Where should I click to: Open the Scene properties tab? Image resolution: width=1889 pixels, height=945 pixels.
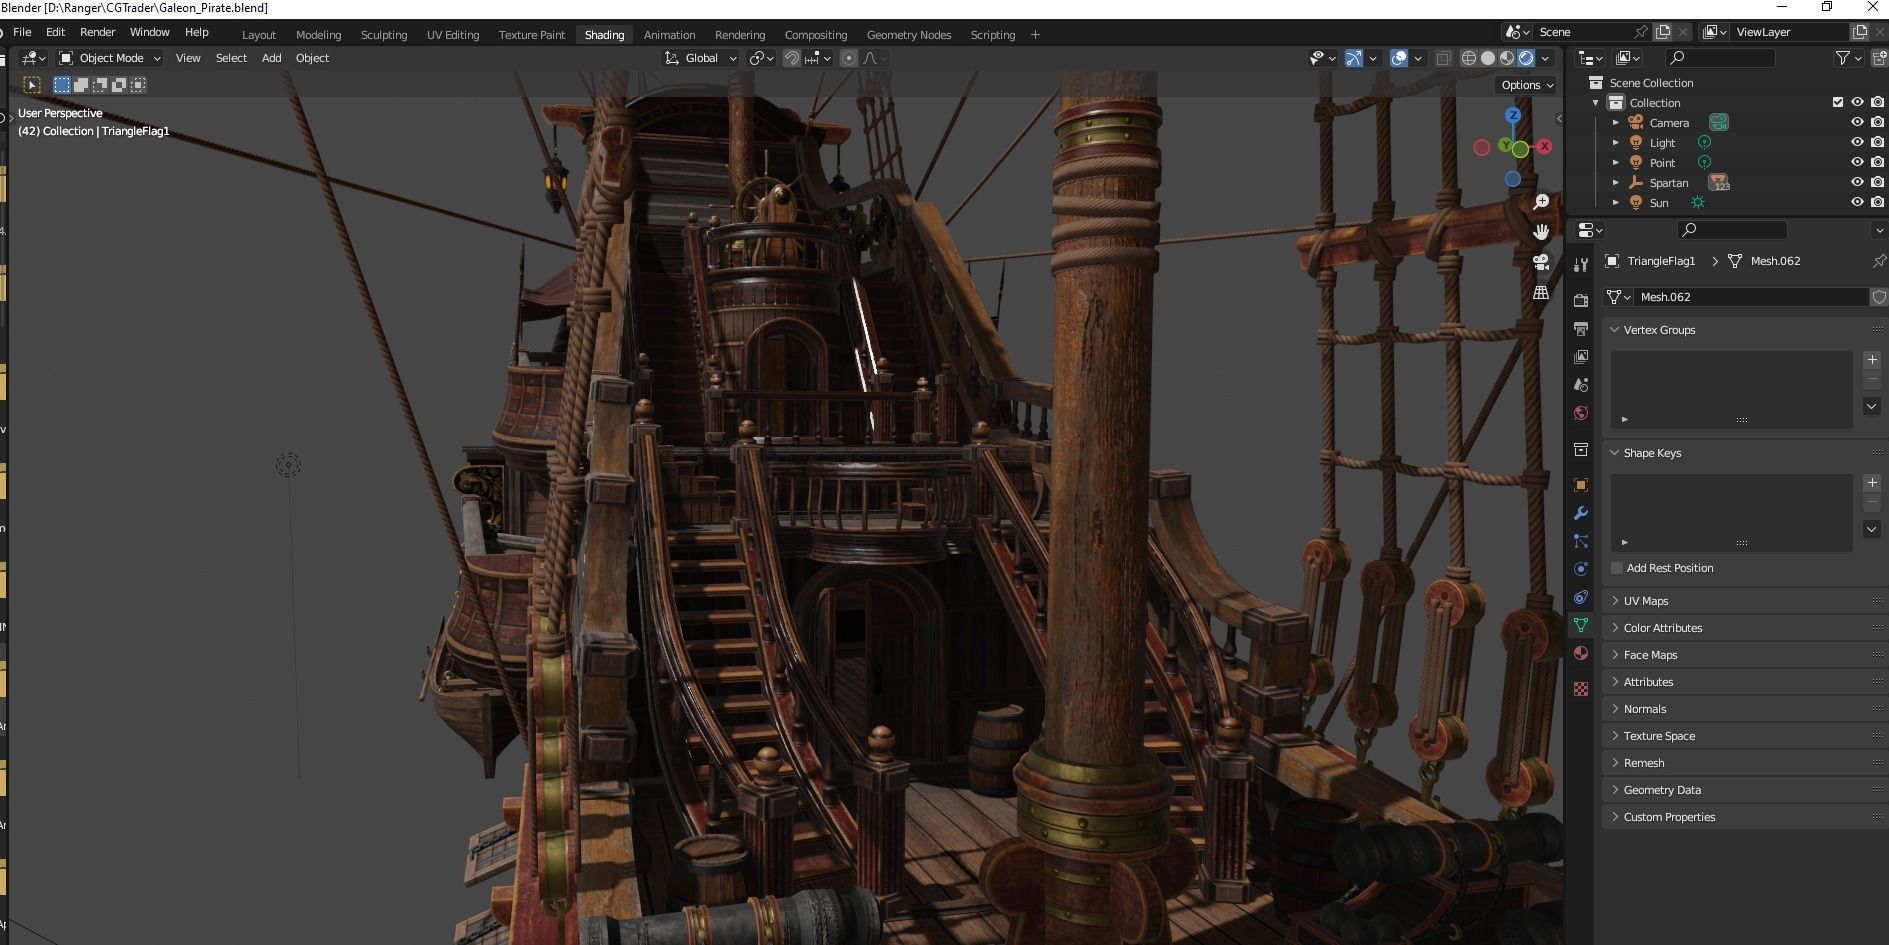(1581, 384)
